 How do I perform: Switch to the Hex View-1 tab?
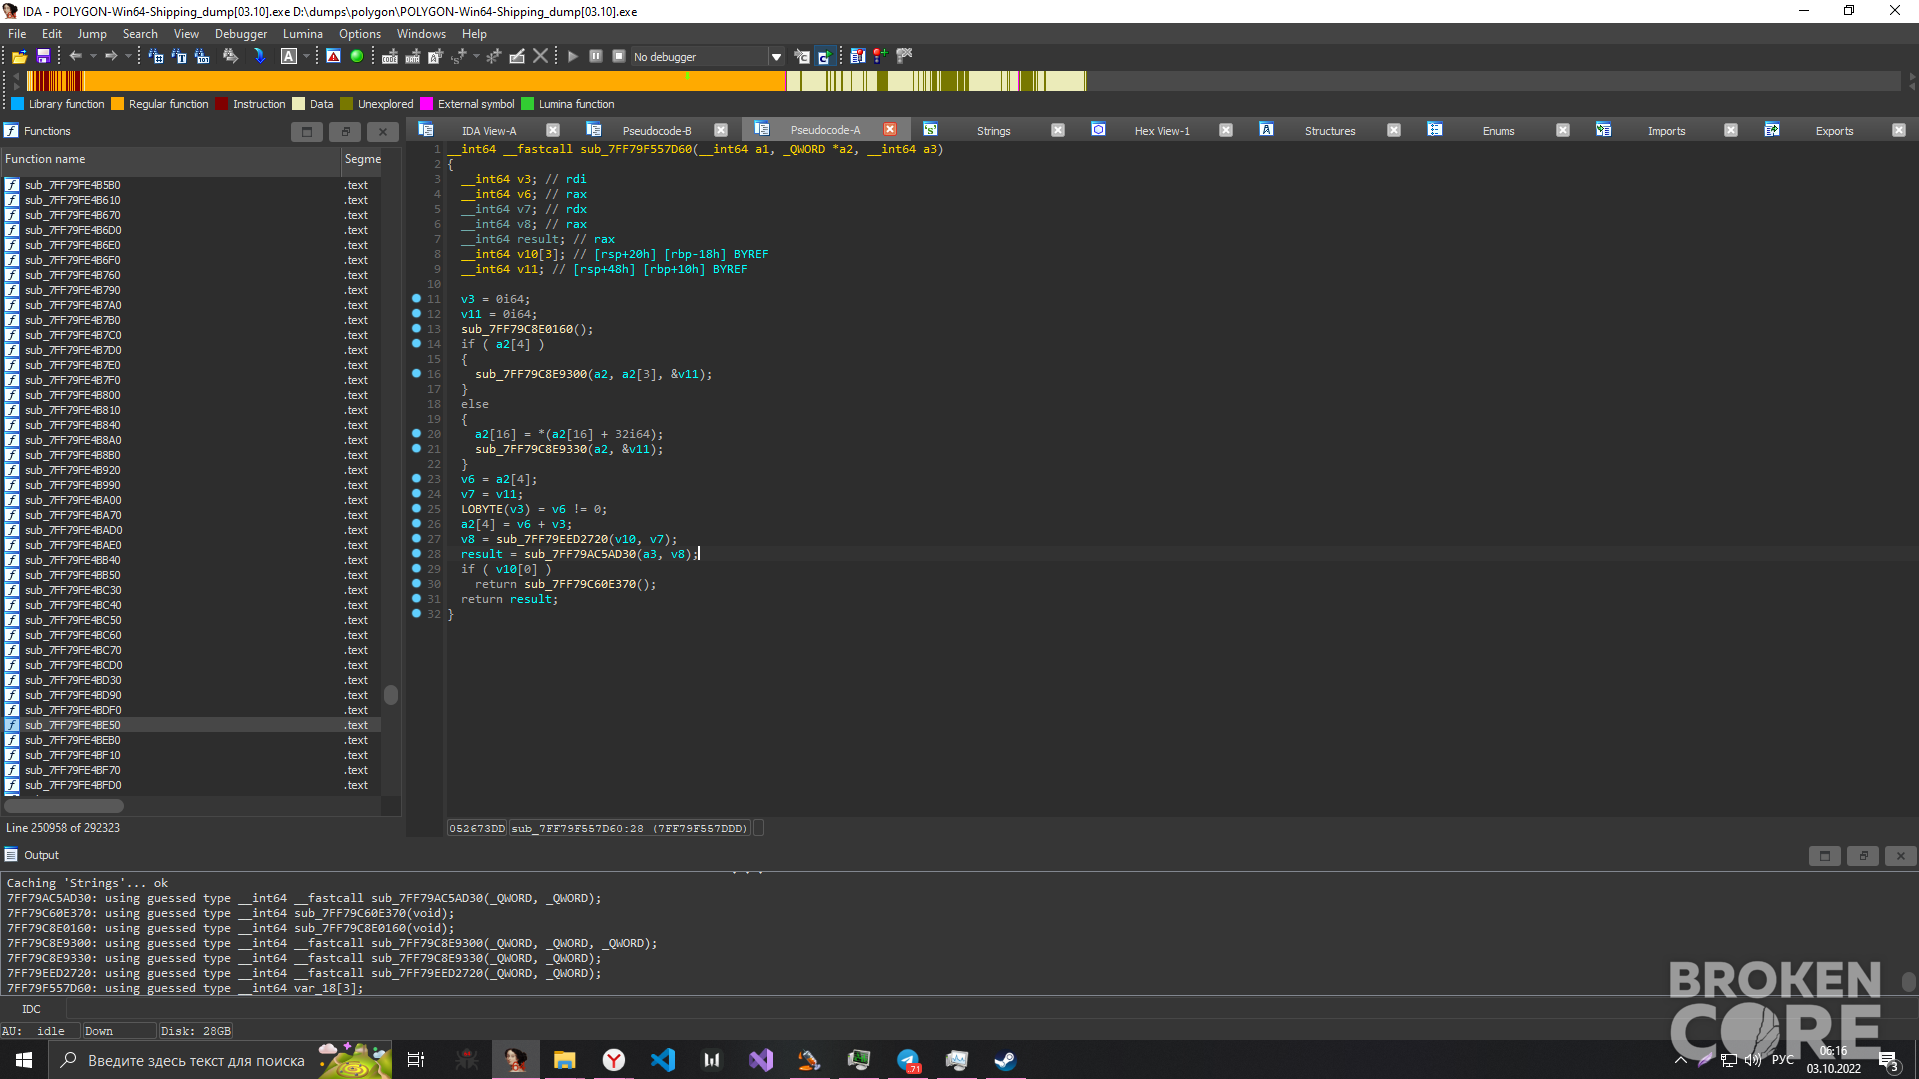1161,130
